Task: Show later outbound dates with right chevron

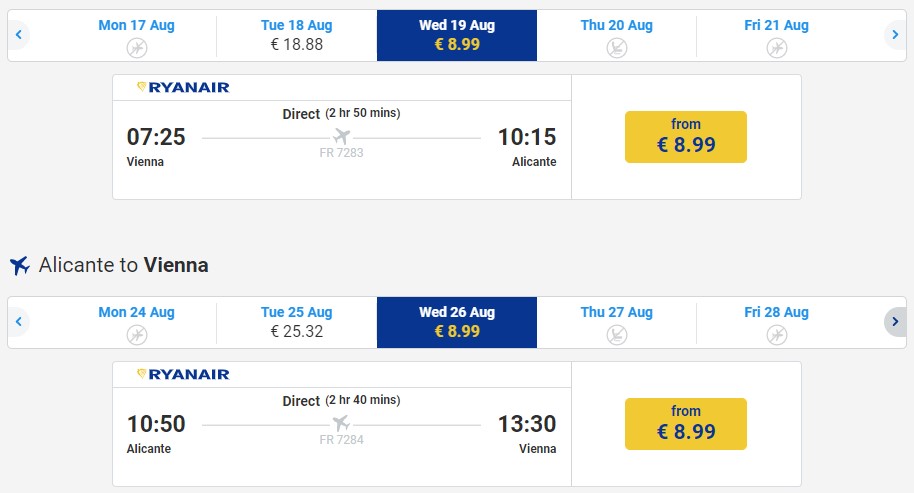Action: pyautogui.click(x=895, y=34)
